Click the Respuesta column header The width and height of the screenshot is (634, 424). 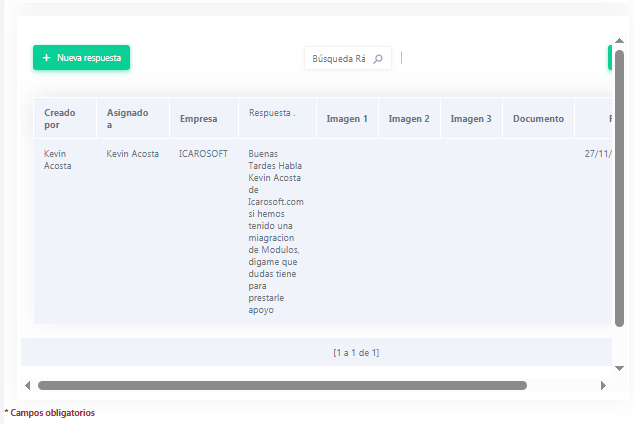[x=272, y=113]
